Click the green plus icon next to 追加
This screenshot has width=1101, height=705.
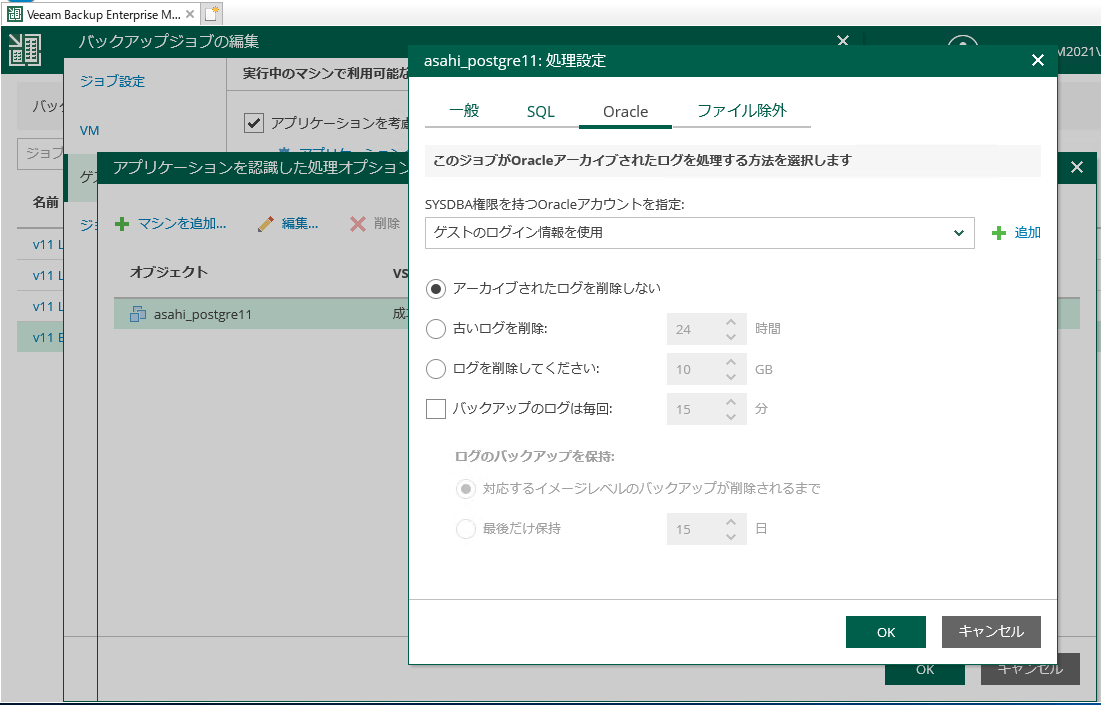point(998,233)
